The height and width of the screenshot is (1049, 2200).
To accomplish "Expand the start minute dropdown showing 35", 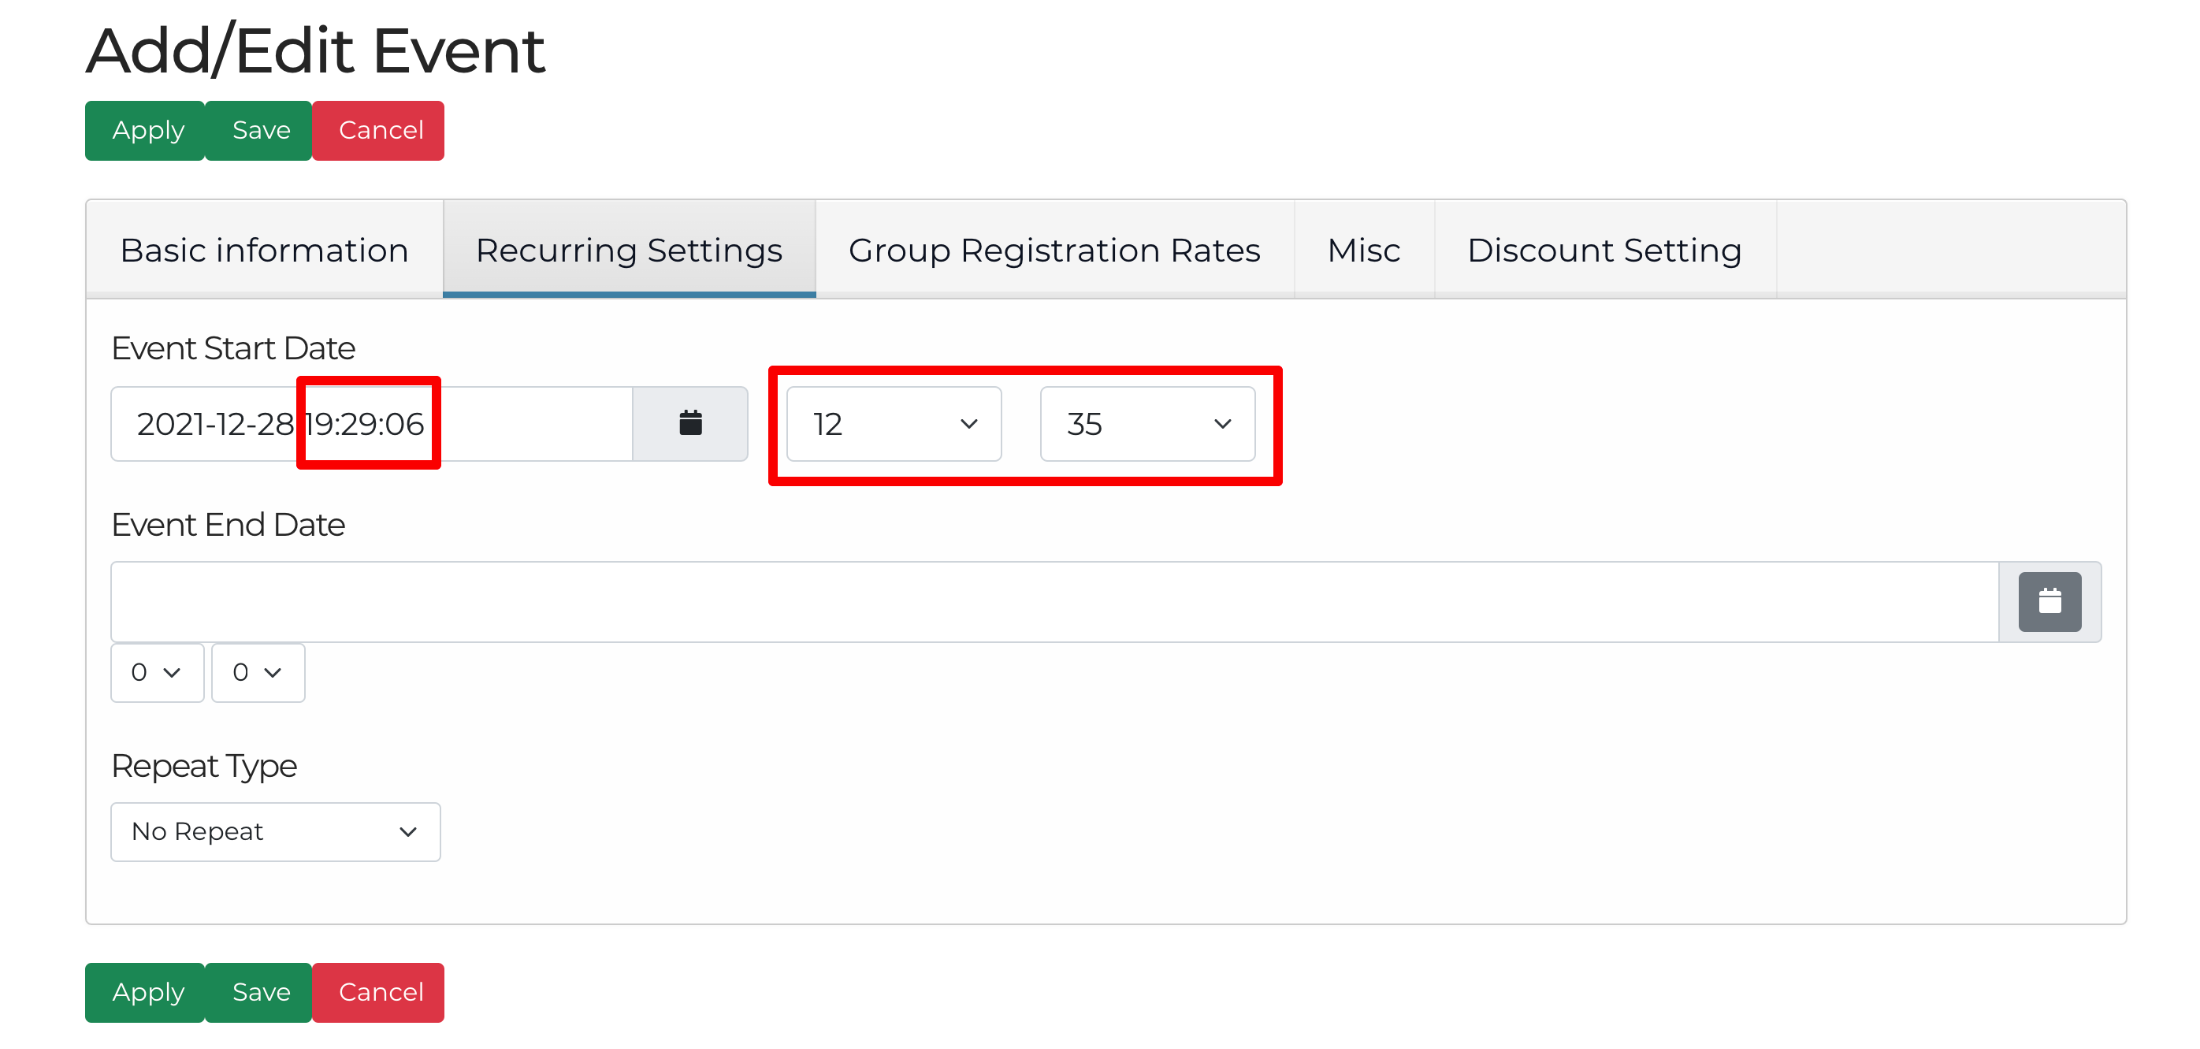I will [1147, 424].
